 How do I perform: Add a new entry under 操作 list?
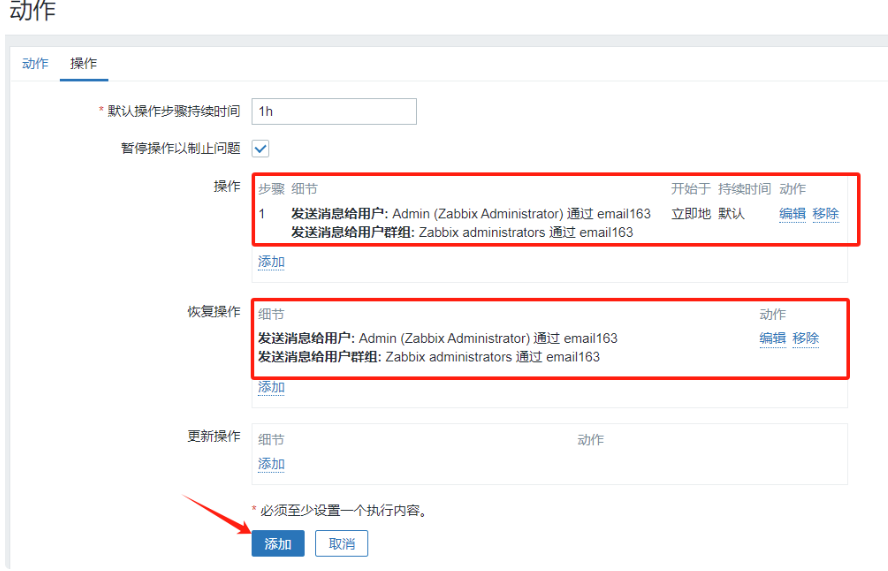pyautogui.click(x=271, y=262)
